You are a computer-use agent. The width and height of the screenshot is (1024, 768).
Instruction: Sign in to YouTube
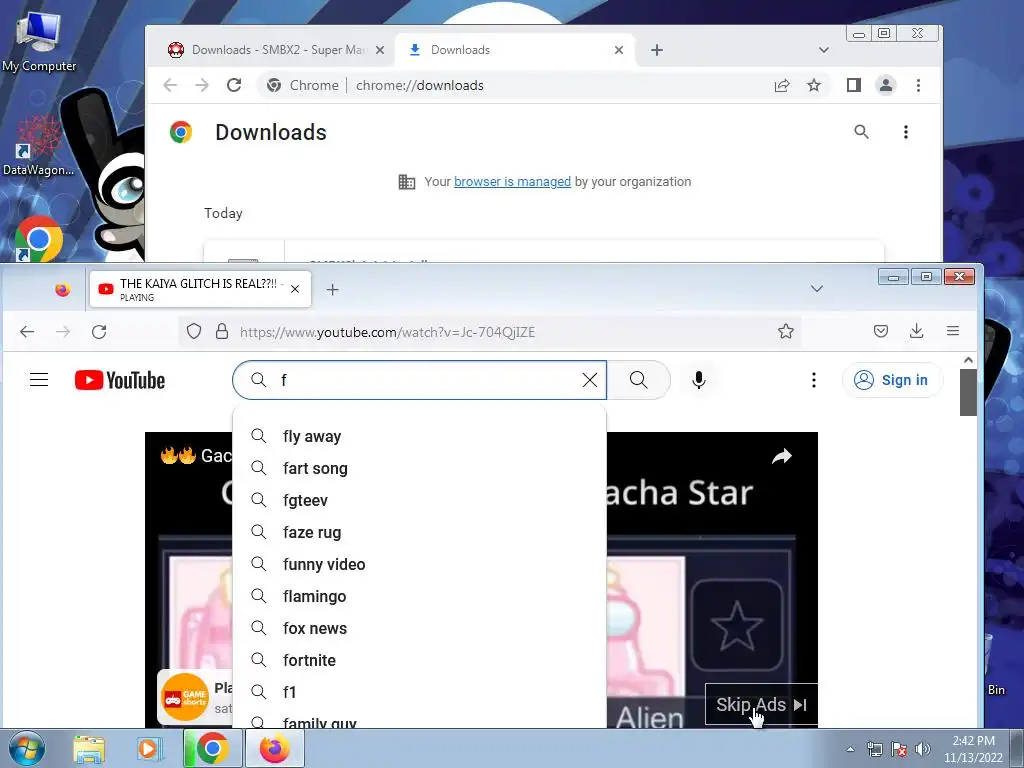point(892,380)
